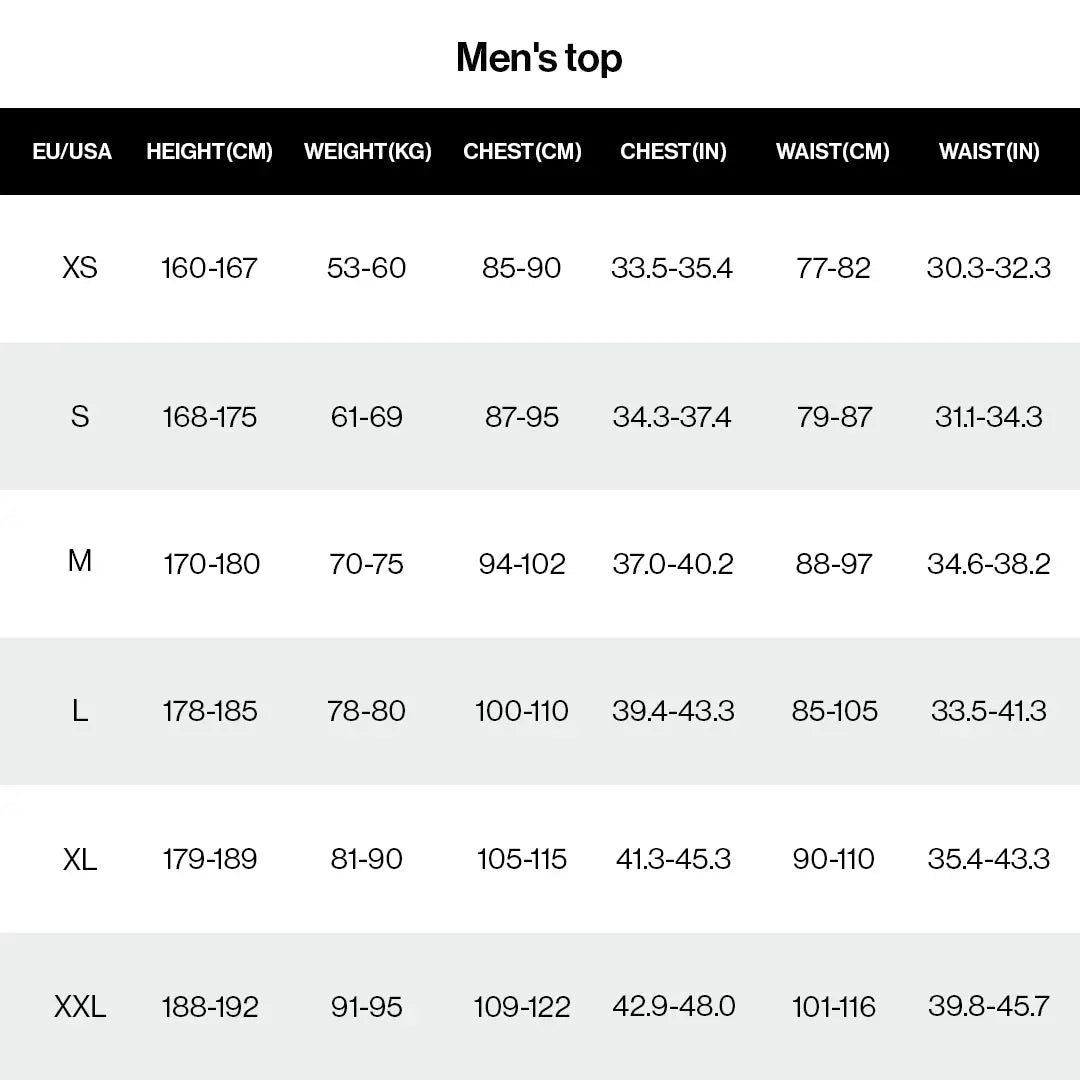This screenshot has width=1080, height=1080.
Task: Click the Men's top title
Action: (x=539, y=58)
